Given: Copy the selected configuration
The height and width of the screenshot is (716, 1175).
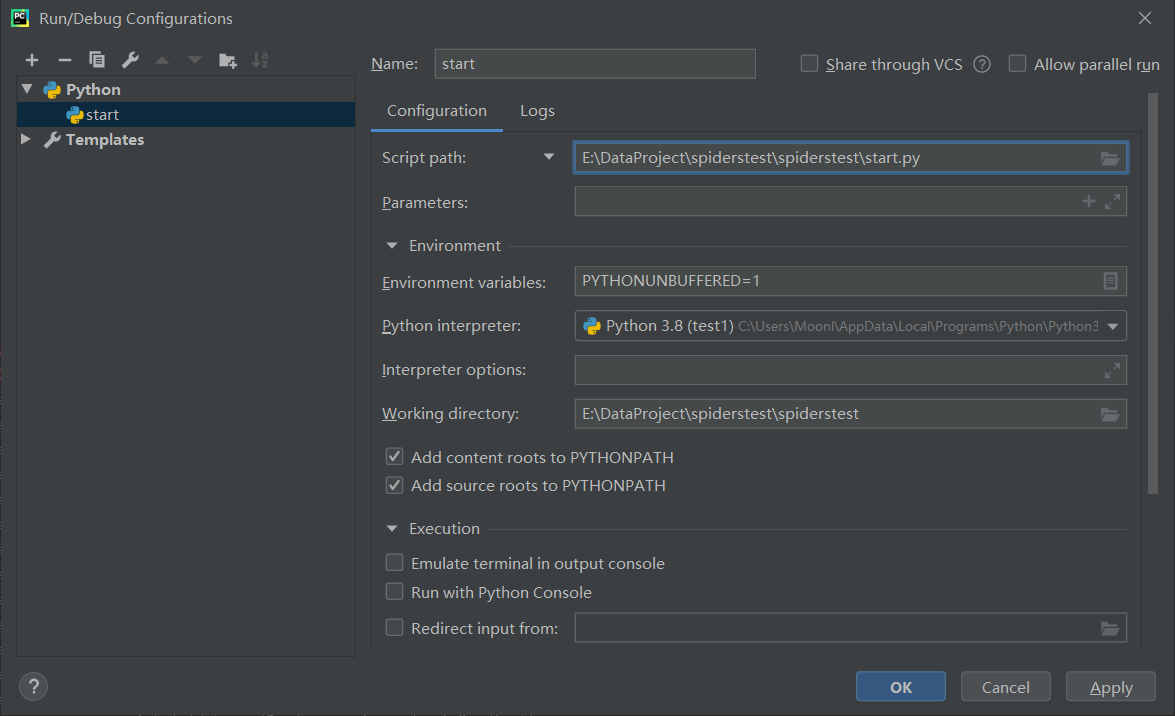Looking at the screenshot, I should click(97, 61).
